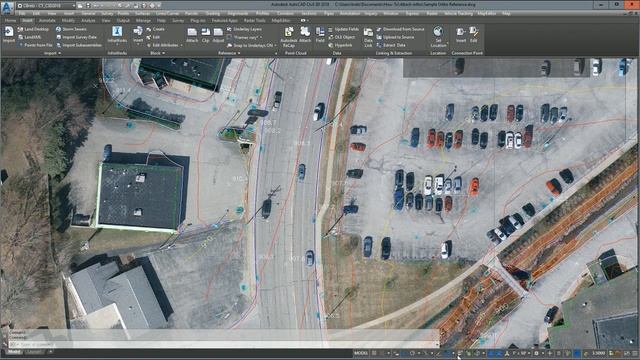Expand the Block panel
Viewport: 640px width, 360px height.
click(158, 53)
